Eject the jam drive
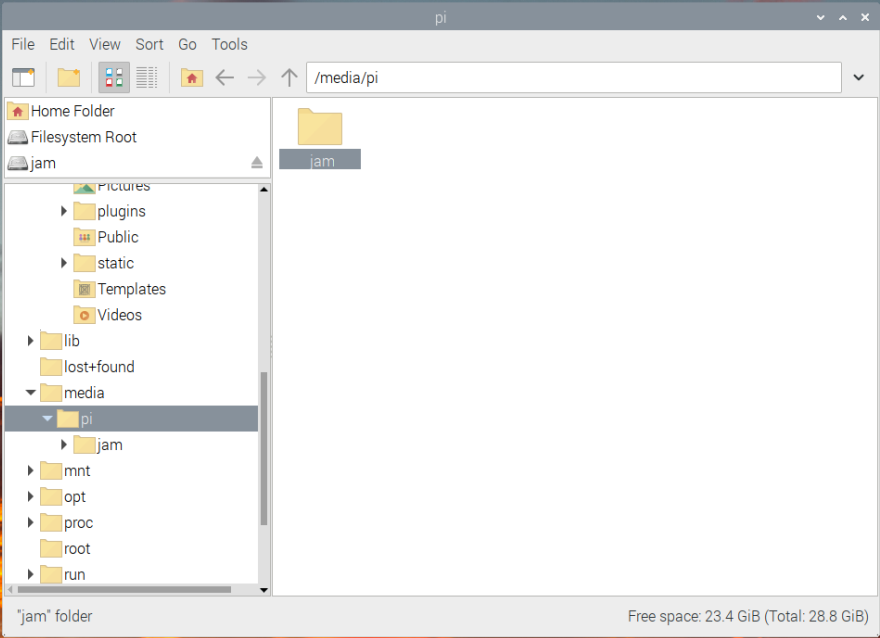 tap(256, 163)
